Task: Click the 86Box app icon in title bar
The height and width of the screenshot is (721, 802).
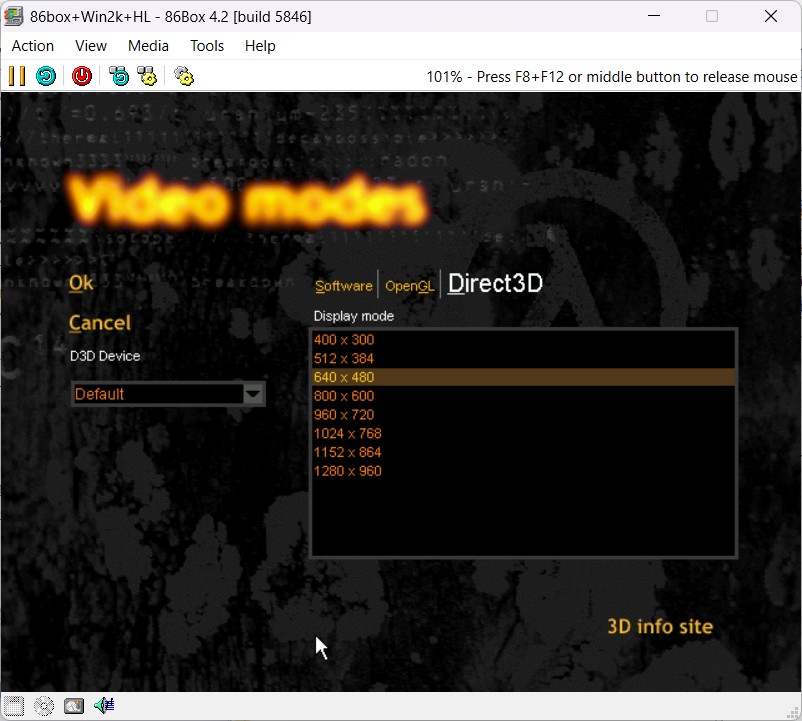Action: click(14, 16)
